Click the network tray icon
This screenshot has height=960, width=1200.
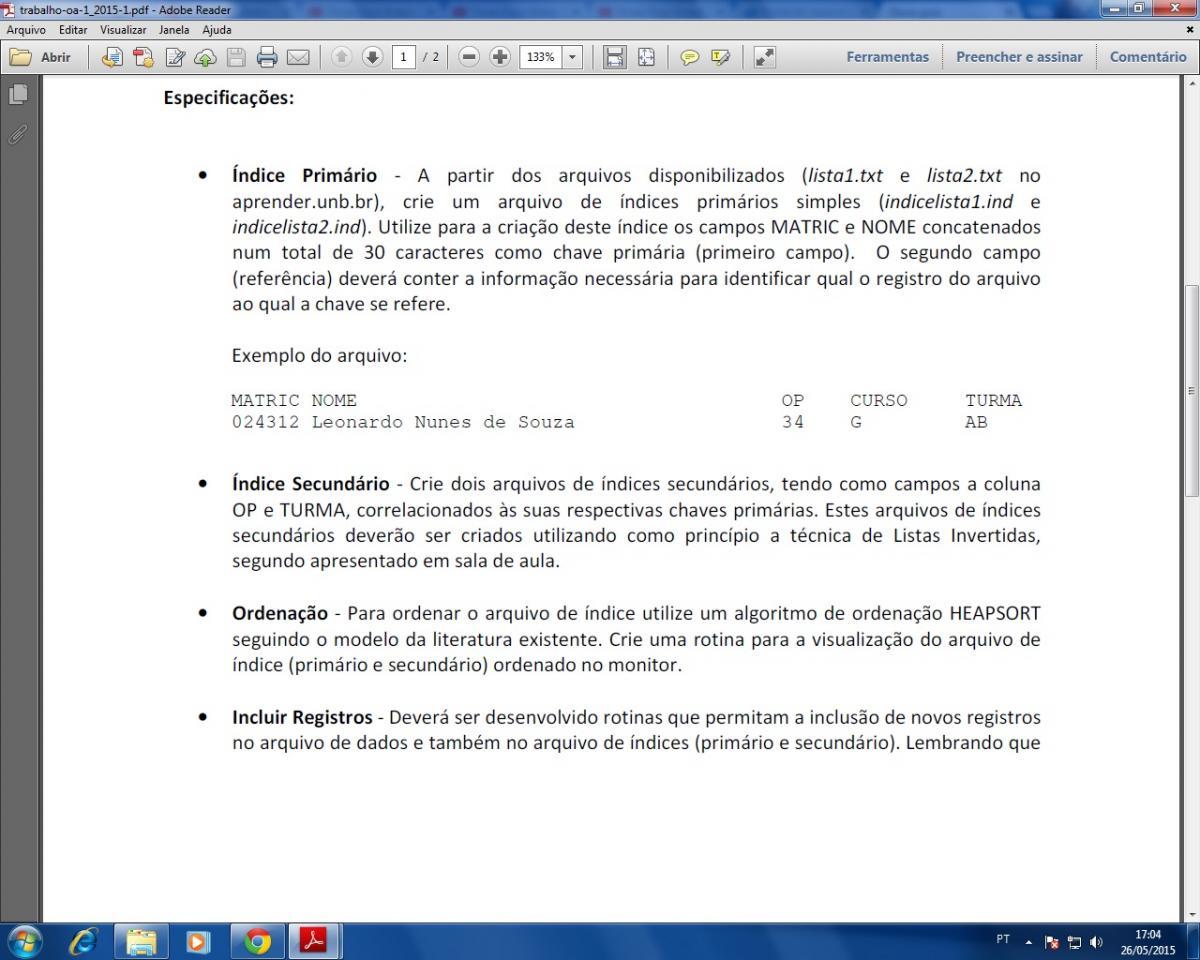click(x=1073, y=942)
